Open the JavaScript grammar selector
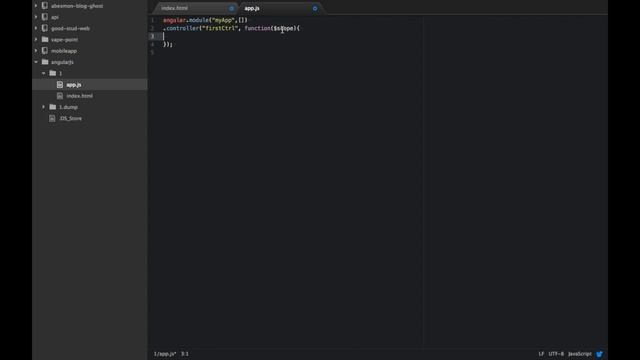The height and width of the screenshot is (360, 640). click(x=580, y=354)
